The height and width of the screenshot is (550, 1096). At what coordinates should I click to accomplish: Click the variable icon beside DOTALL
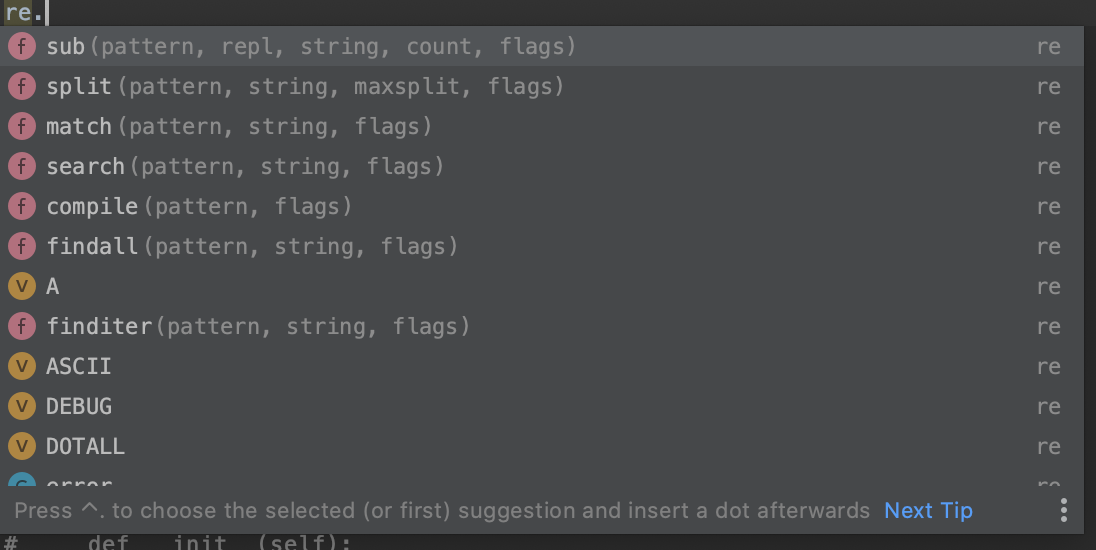tap(21, 447)
